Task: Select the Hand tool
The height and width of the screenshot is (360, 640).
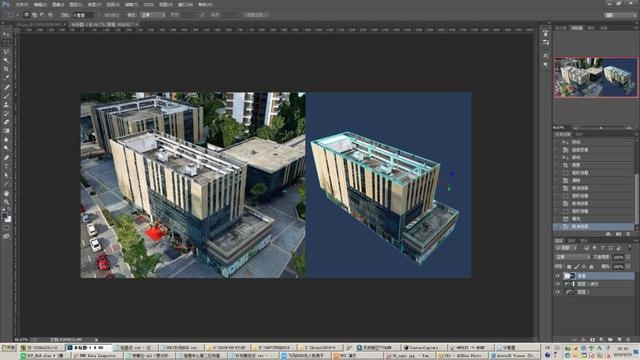Action: click(6, 193)
